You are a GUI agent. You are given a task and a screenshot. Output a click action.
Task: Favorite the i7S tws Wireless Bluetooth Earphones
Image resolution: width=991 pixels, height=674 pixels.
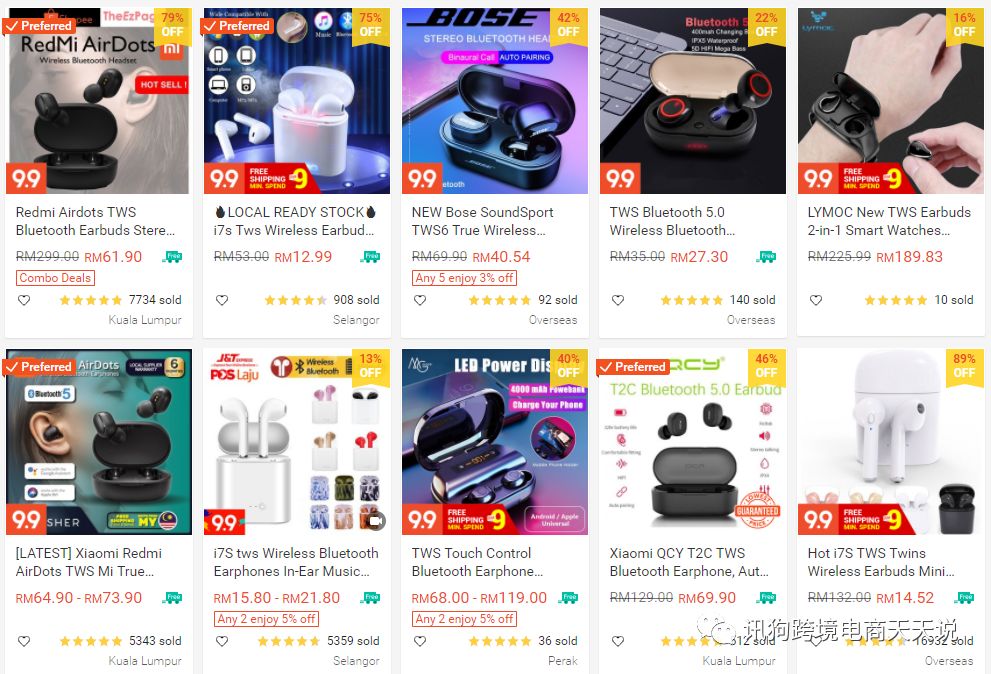222,641
